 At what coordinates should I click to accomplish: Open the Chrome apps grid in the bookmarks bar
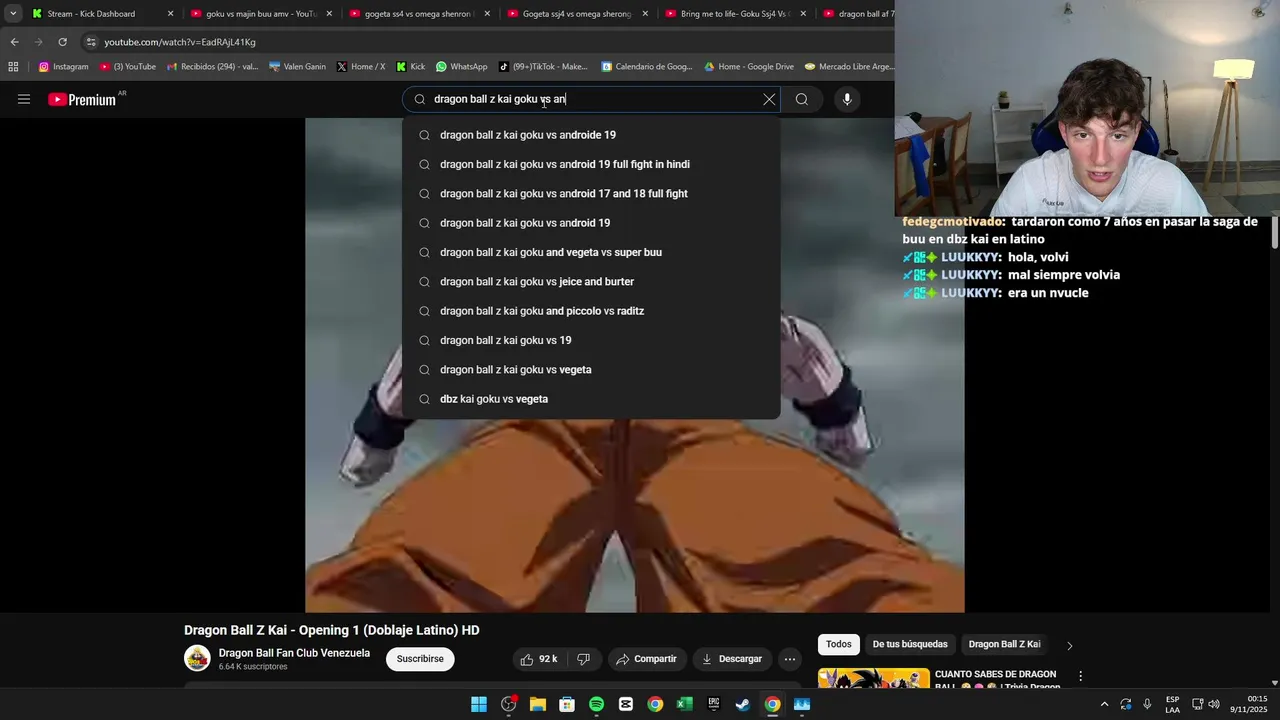tap(13, 67)
